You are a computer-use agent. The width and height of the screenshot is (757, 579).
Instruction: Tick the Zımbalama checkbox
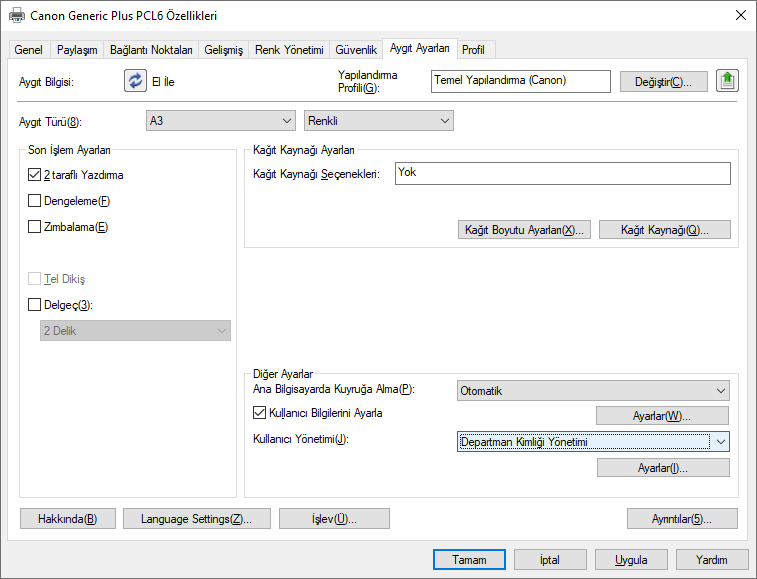(34, 226)
